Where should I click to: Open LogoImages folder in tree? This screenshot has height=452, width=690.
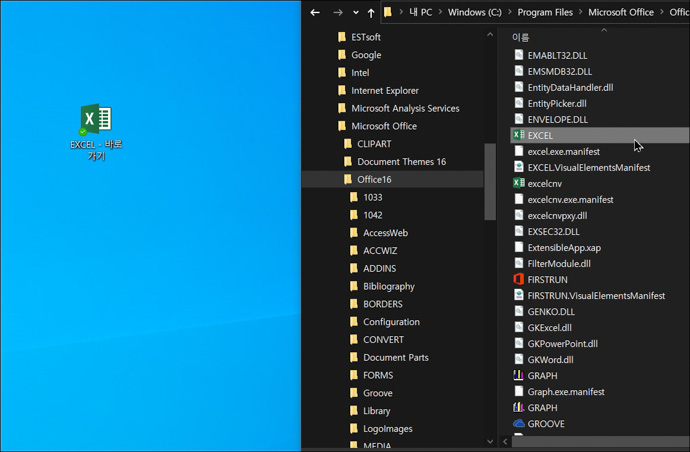[x=388, y=429]
